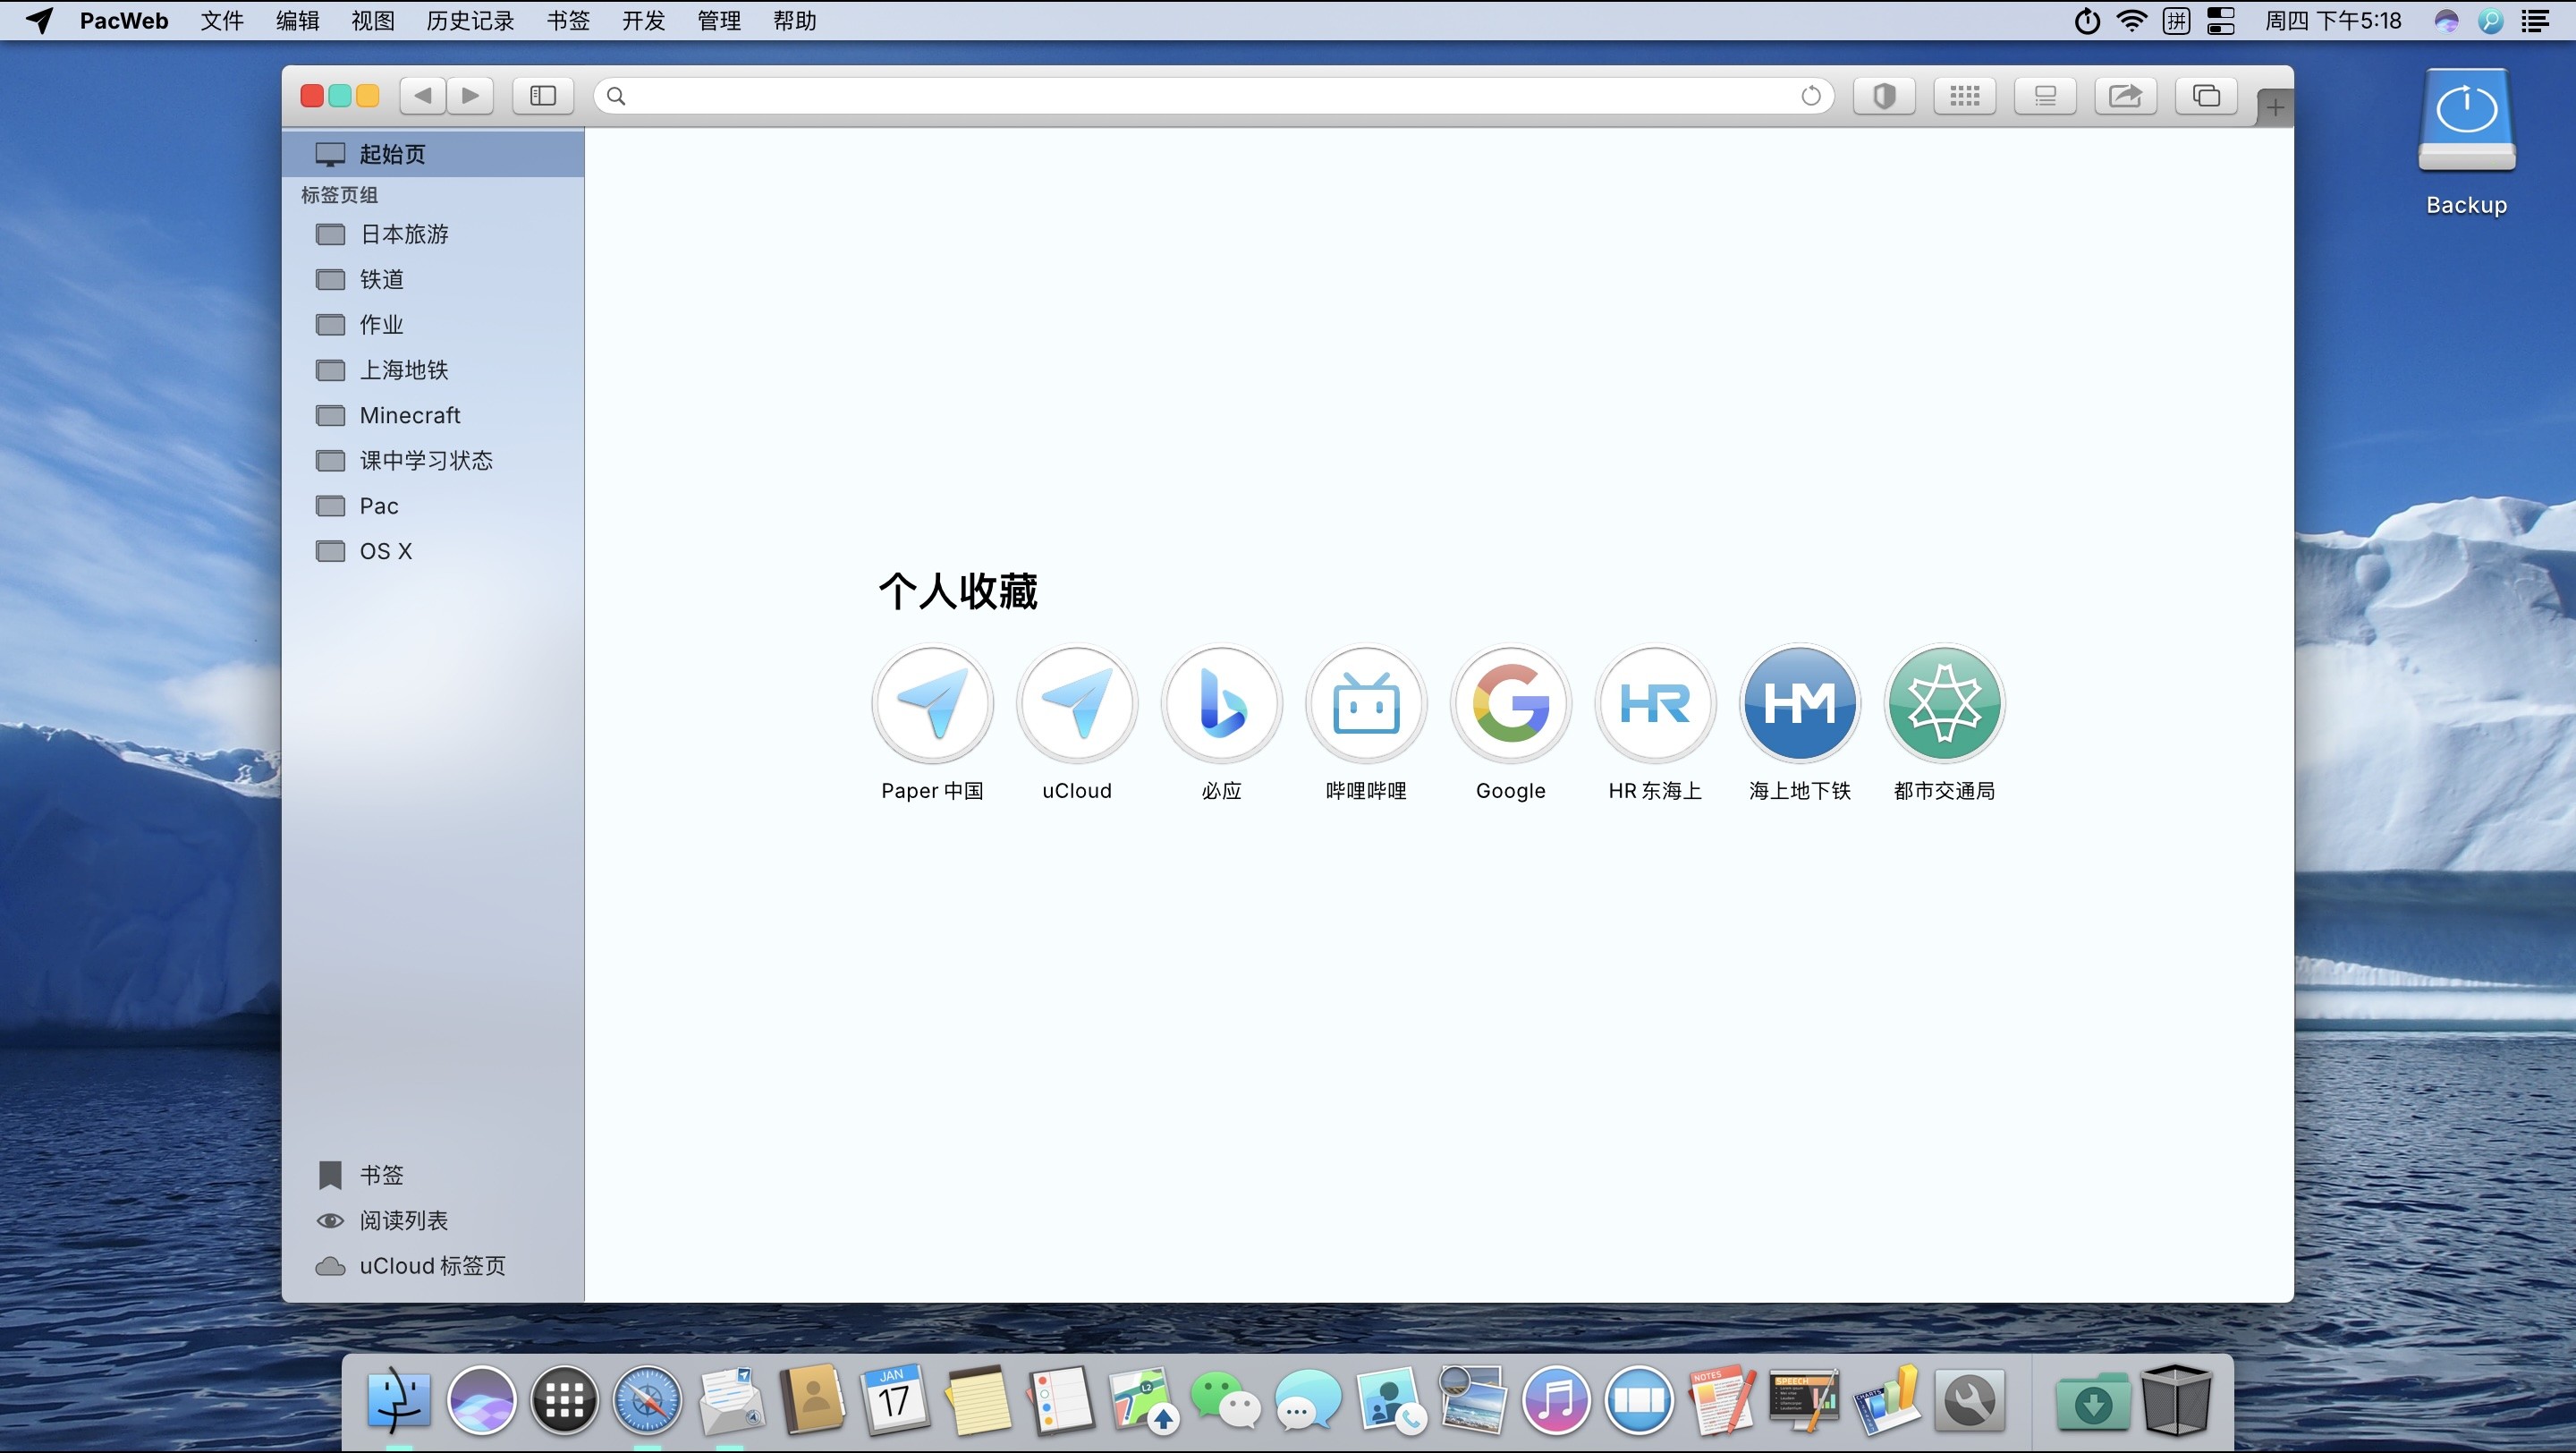The height and width of the screenshot is (1453, 2576).
Task: Show the grid favorites toolbar button
Action: click(1965, 96)
